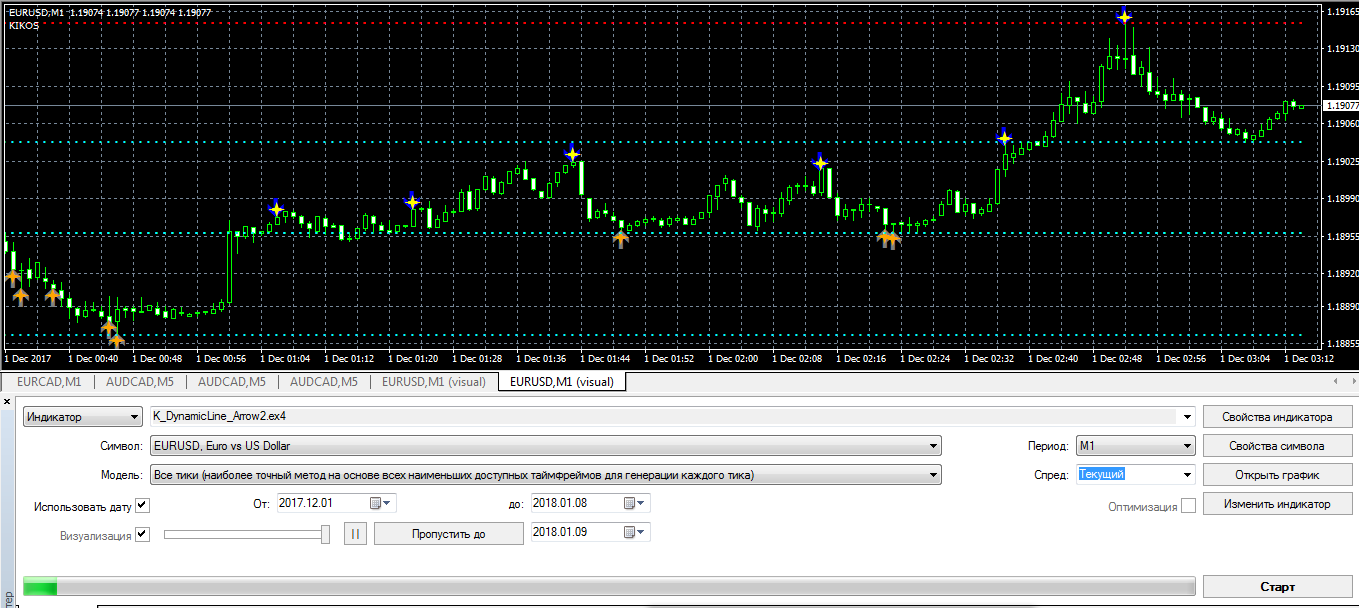1359x608 pixels.
Task: Enable the 'Оптимизация' checkbox
Action: (x=1188, y=506)
